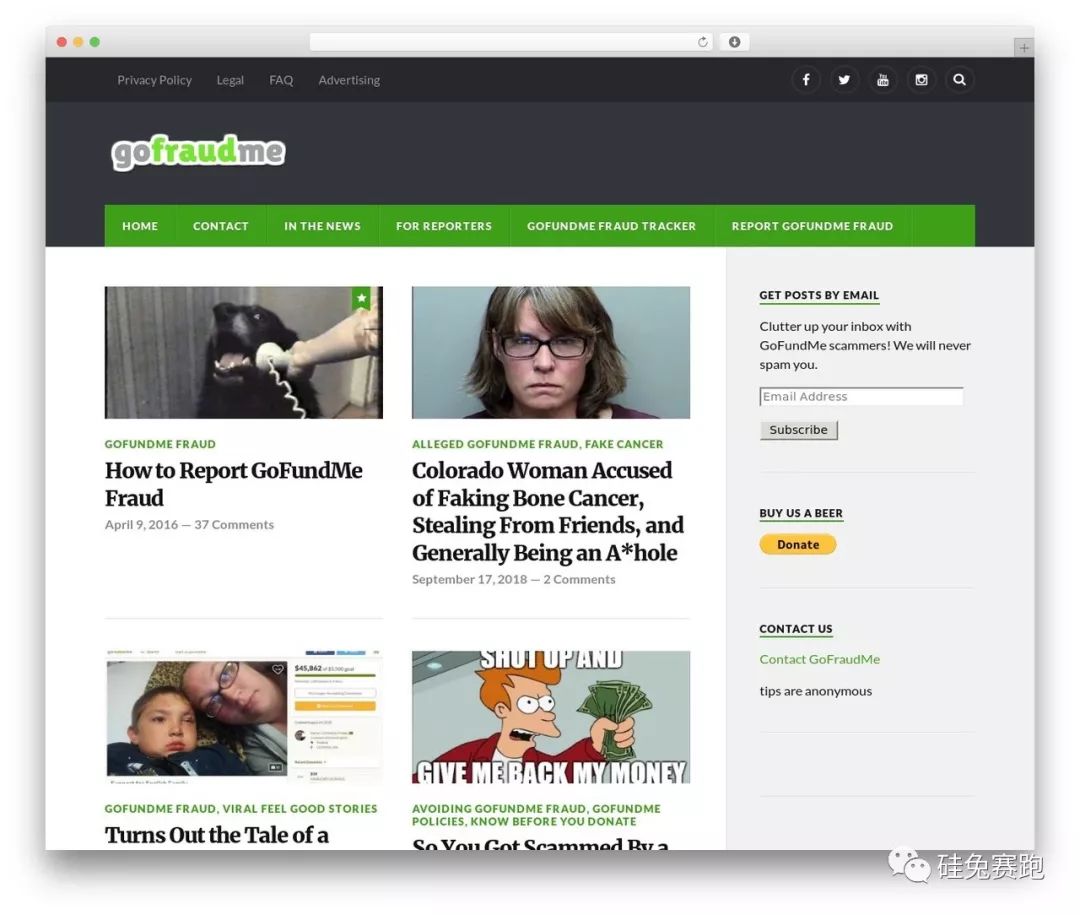Open a new browser tab with plus
This screenshot has width=1080, height=915.
coord(1024,48)
